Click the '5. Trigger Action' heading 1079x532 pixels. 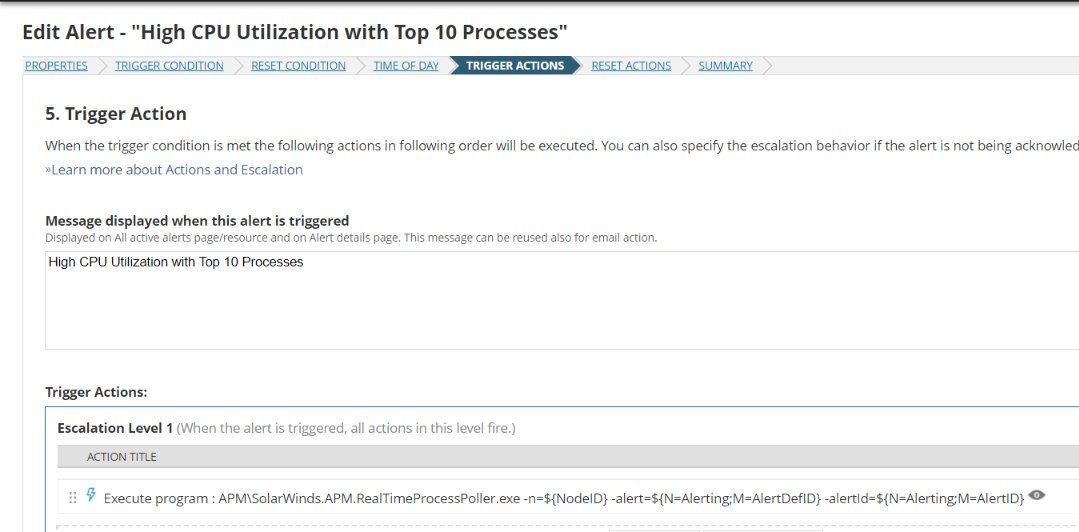pos(116,114)
